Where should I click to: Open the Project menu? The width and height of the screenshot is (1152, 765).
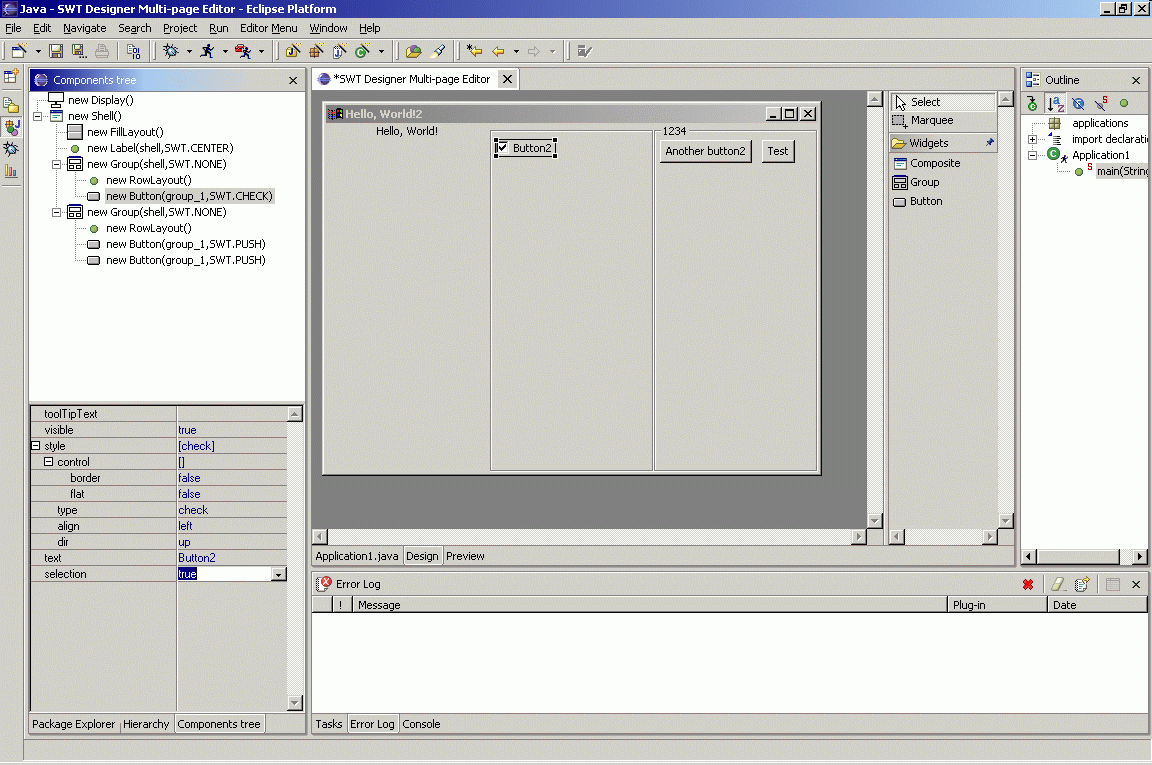pos(180,28)
